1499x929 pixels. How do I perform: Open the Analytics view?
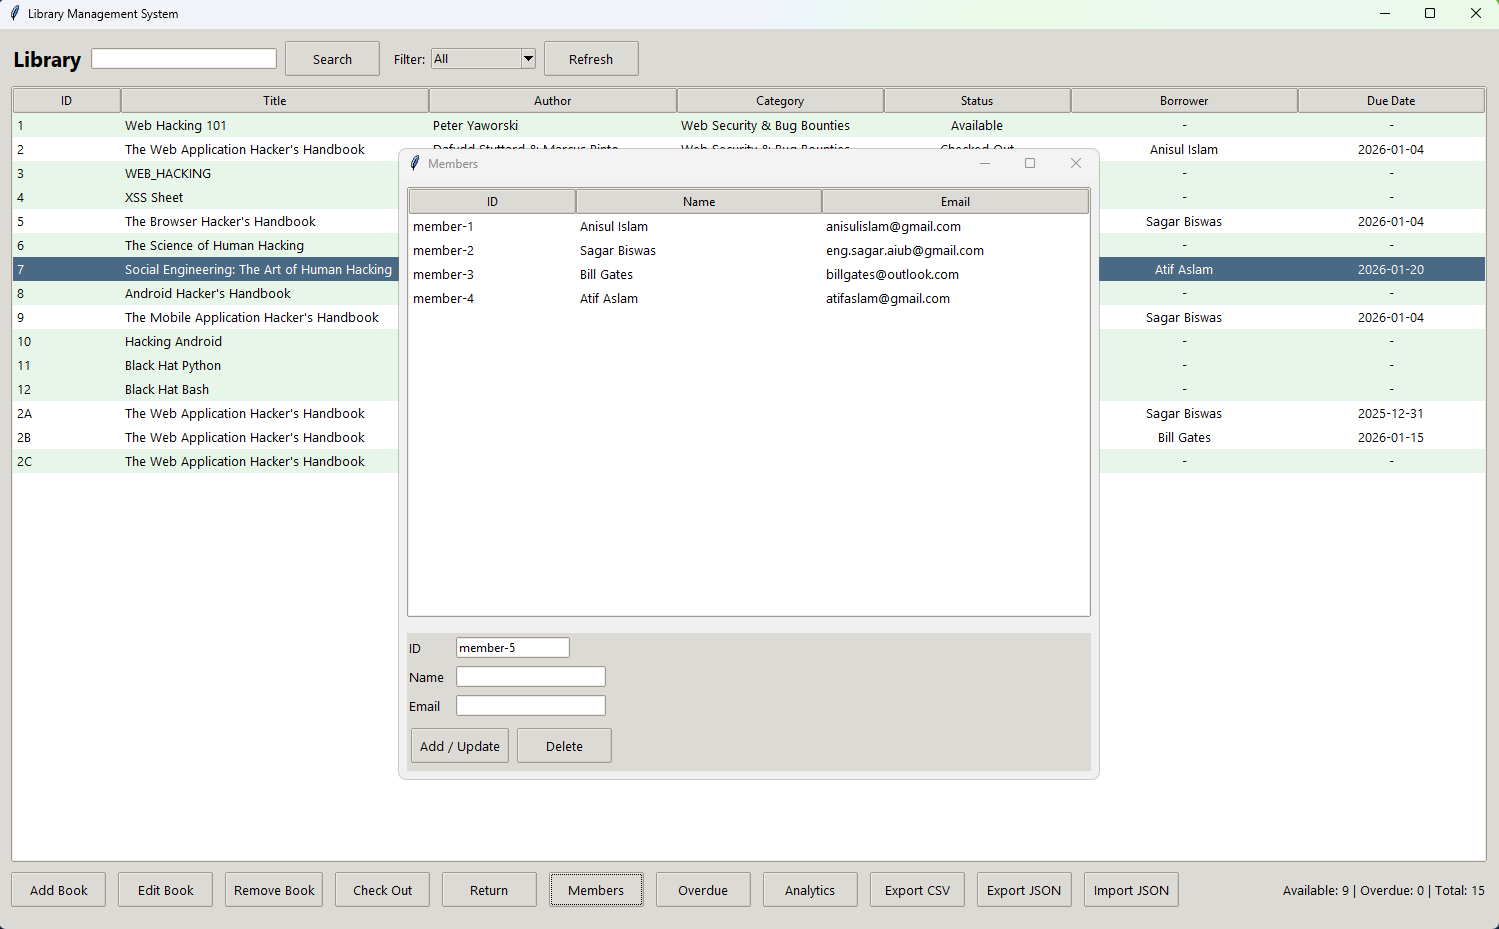pyautogui.click(x=810, y=890)
